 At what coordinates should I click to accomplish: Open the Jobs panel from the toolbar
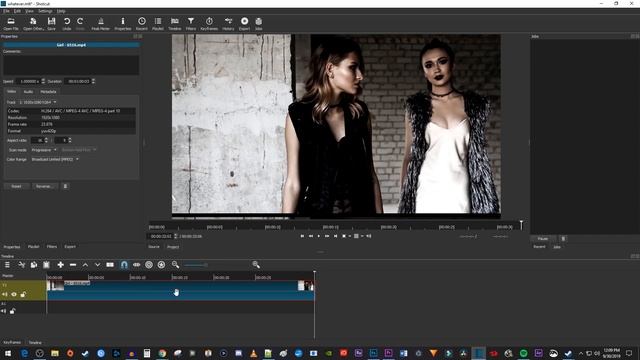pyautogui.click(x=259, y=24)
